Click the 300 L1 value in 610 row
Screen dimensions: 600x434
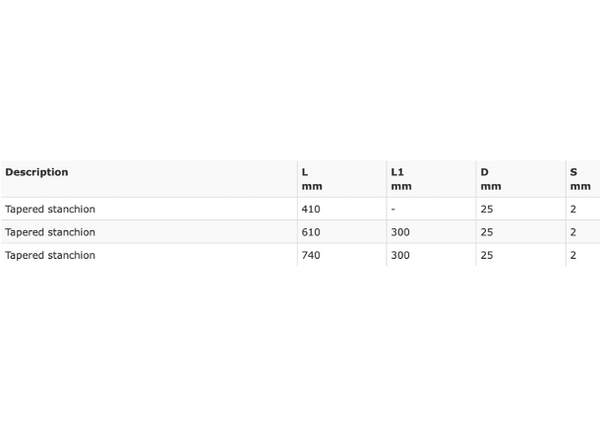[400, 232]
